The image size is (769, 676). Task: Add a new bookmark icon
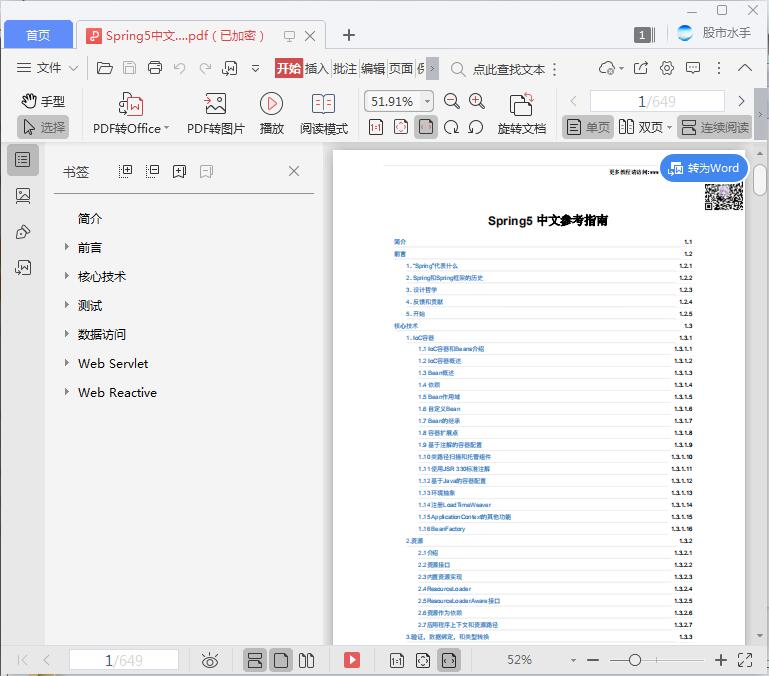click(x=179, y=171)
